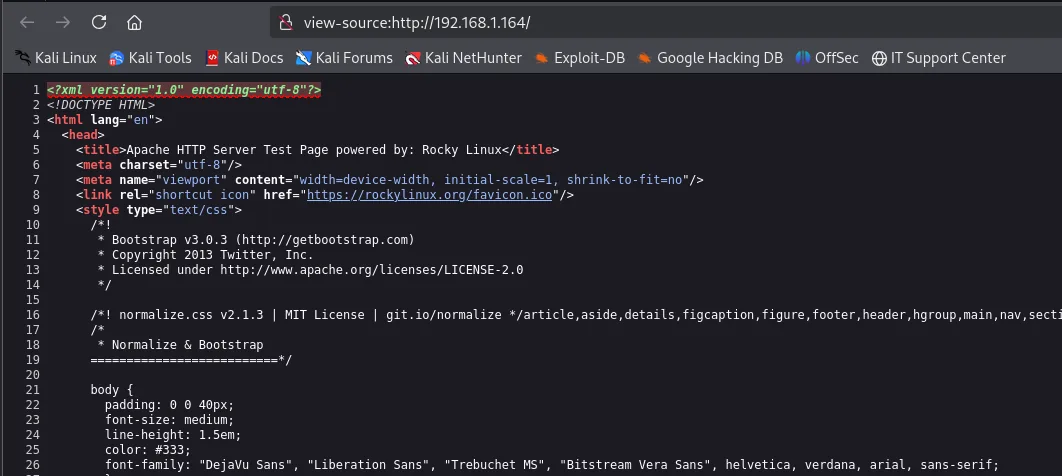Go forward with the forward arrow

pyautogui.click(x=63, y=22)
